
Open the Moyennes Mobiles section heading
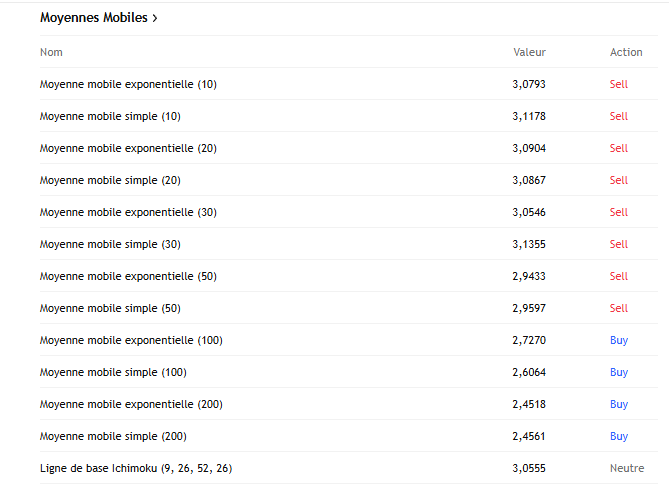click(93, 18)
